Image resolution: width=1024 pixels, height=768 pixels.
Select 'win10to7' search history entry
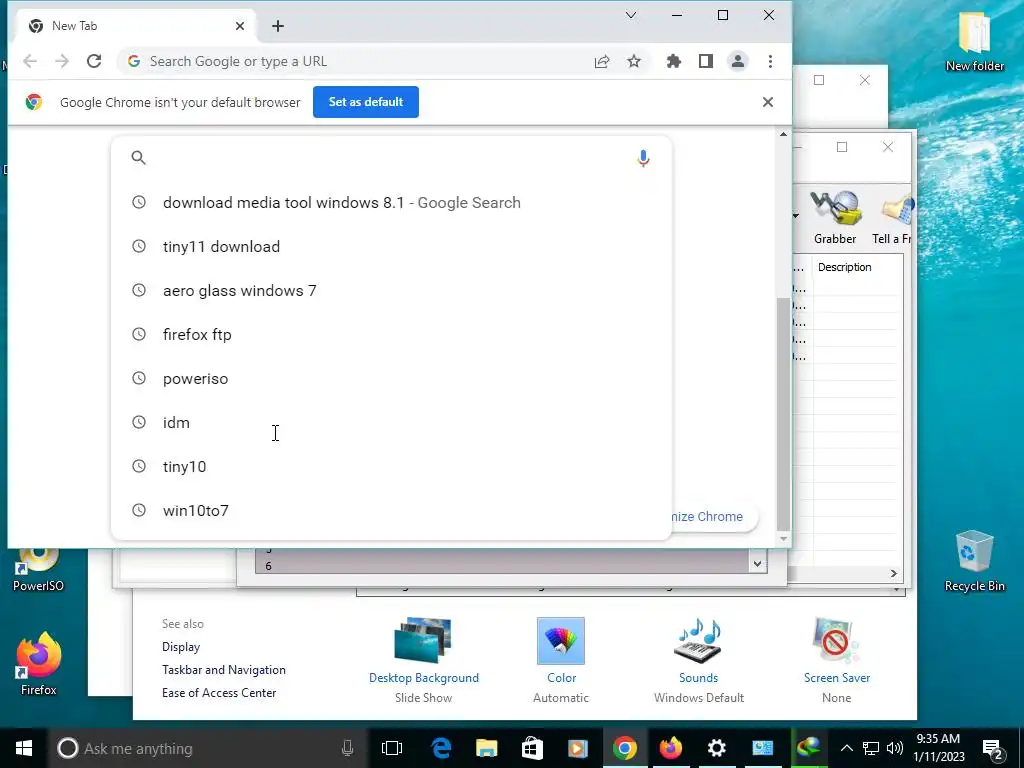point(391,511)
